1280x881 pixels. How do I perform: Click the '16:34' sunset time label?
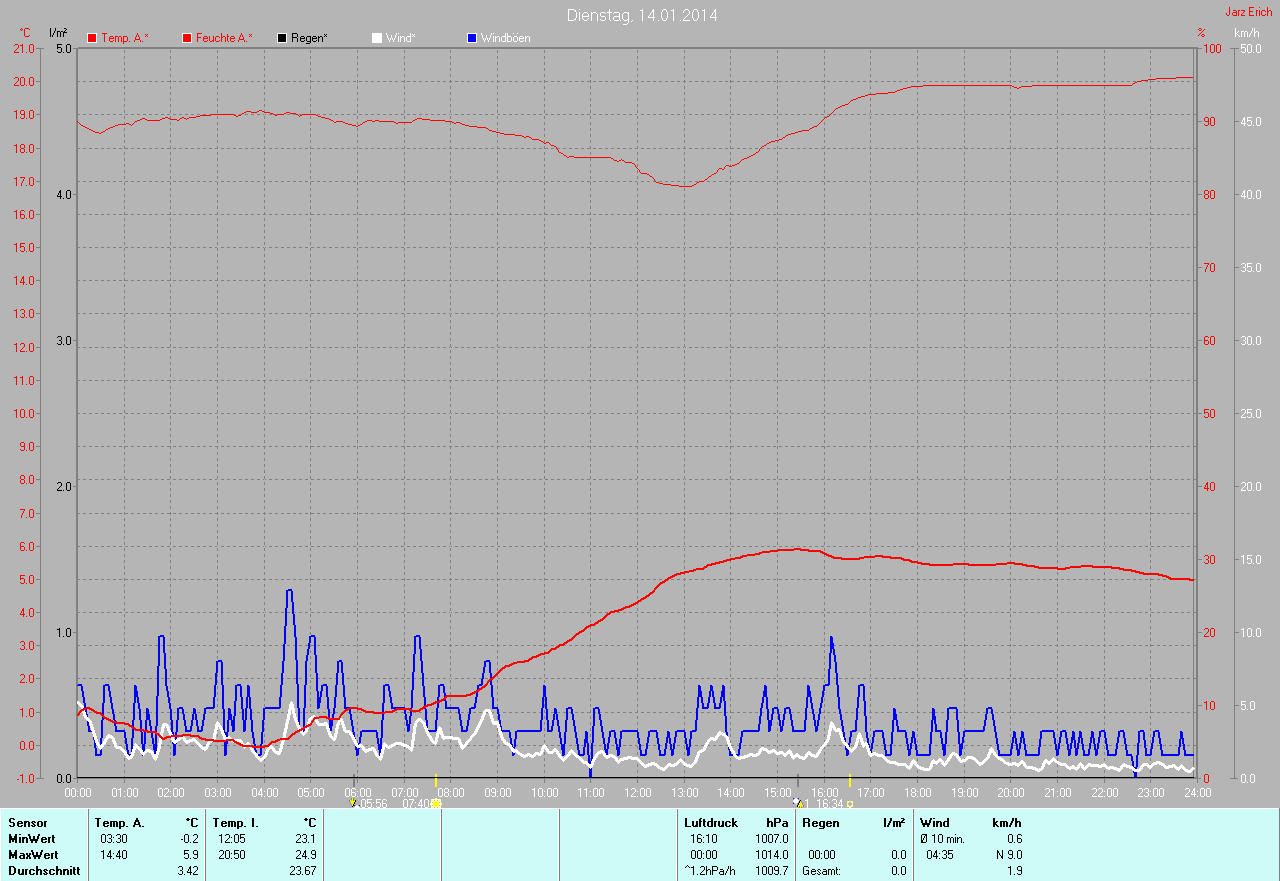point(829,803)
